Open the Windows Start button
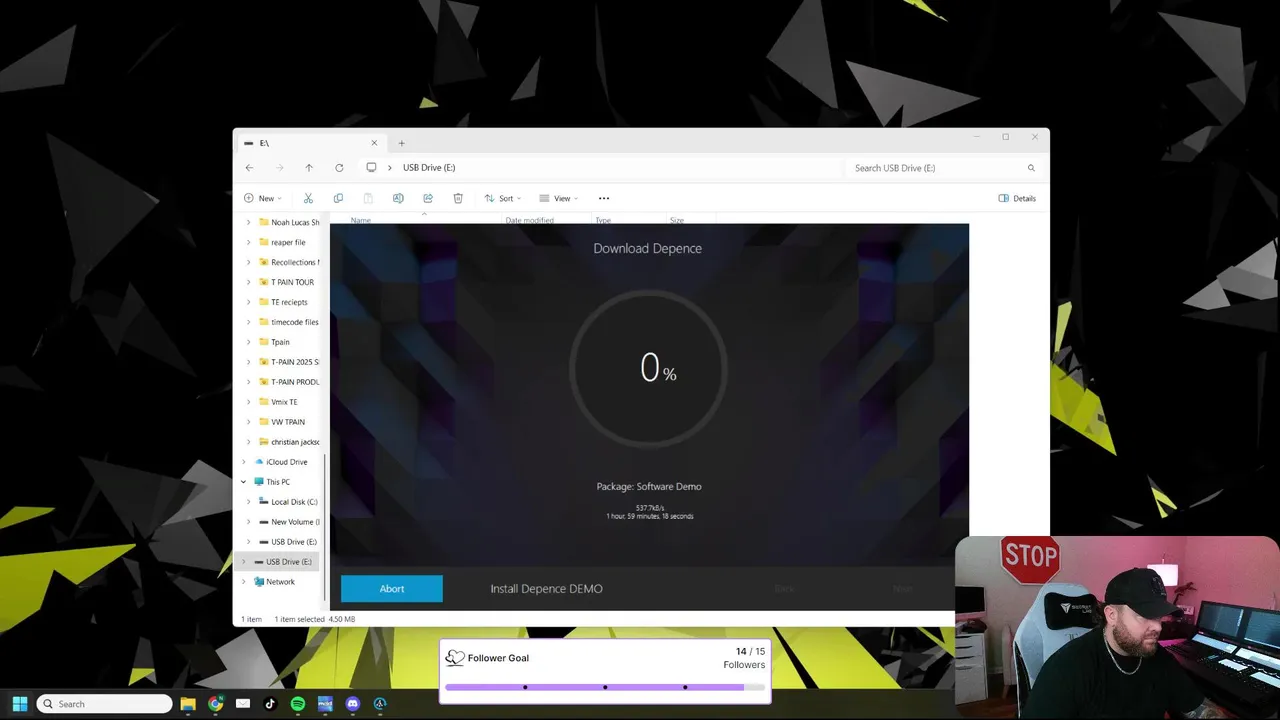Viewport: 1280px width, 720px height. click(19, 704)
